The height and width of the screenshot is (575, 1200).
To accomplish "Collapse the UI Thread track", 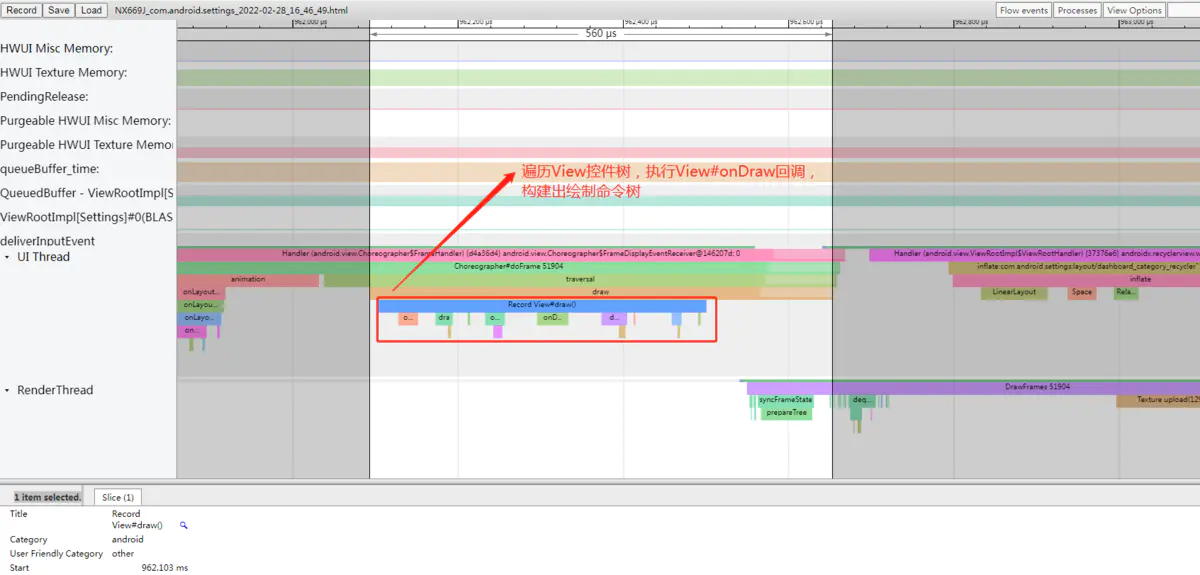I will click(8, 257).
